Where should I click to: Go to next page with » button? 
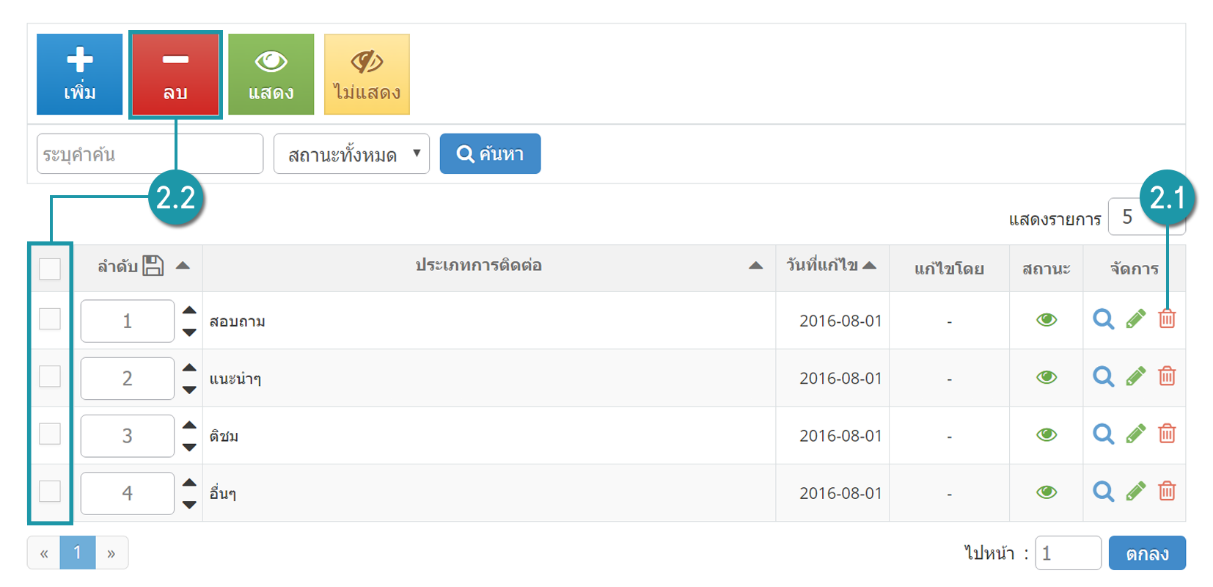(112, 552)
